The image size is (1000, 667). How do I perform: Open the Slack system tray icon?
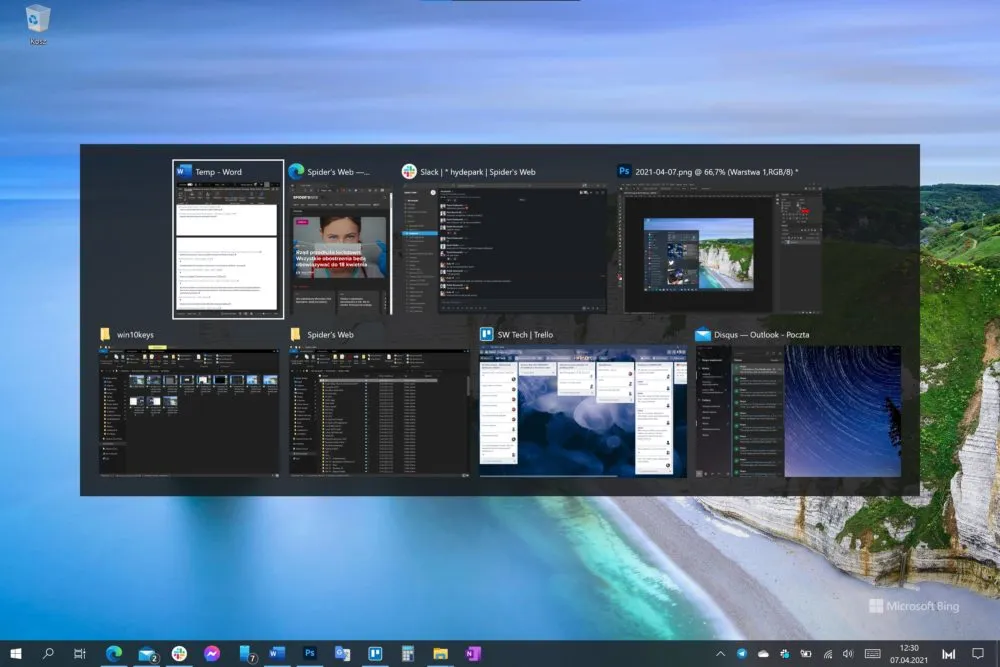(x=784, y=654)
